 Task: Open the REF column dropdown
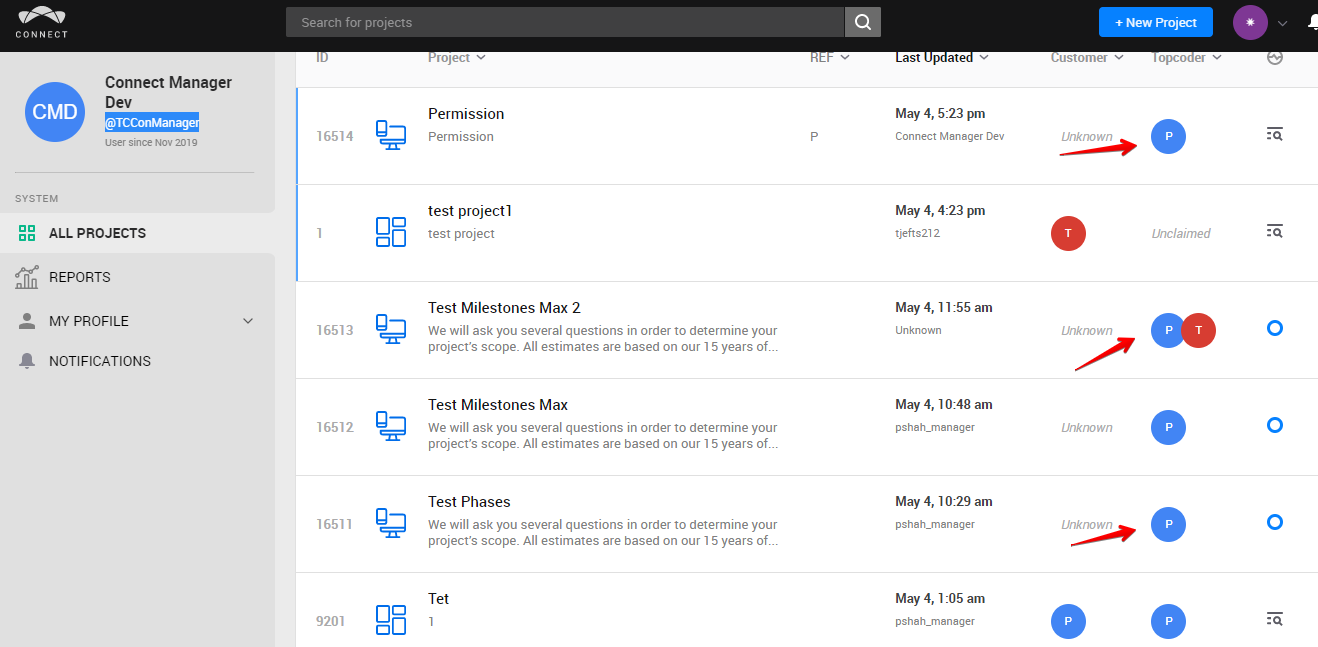click(x=830, y=57)
